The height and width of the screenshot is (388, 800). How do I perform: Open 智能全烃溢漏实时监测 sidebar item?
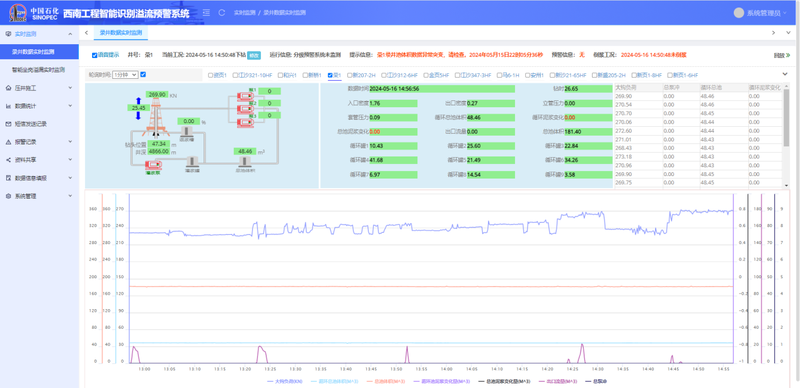click(39, 69)
